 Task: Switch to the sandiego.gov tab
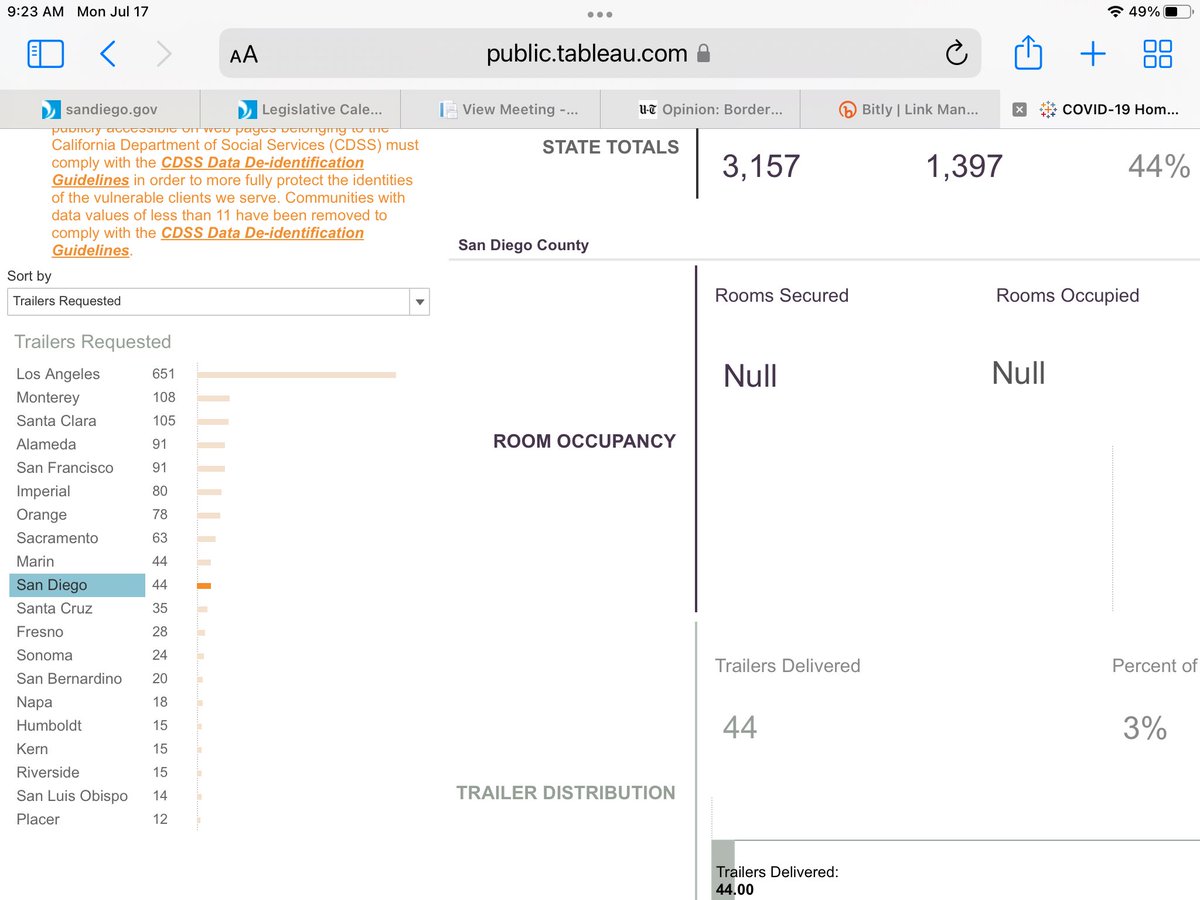click(x=100, y=110)
